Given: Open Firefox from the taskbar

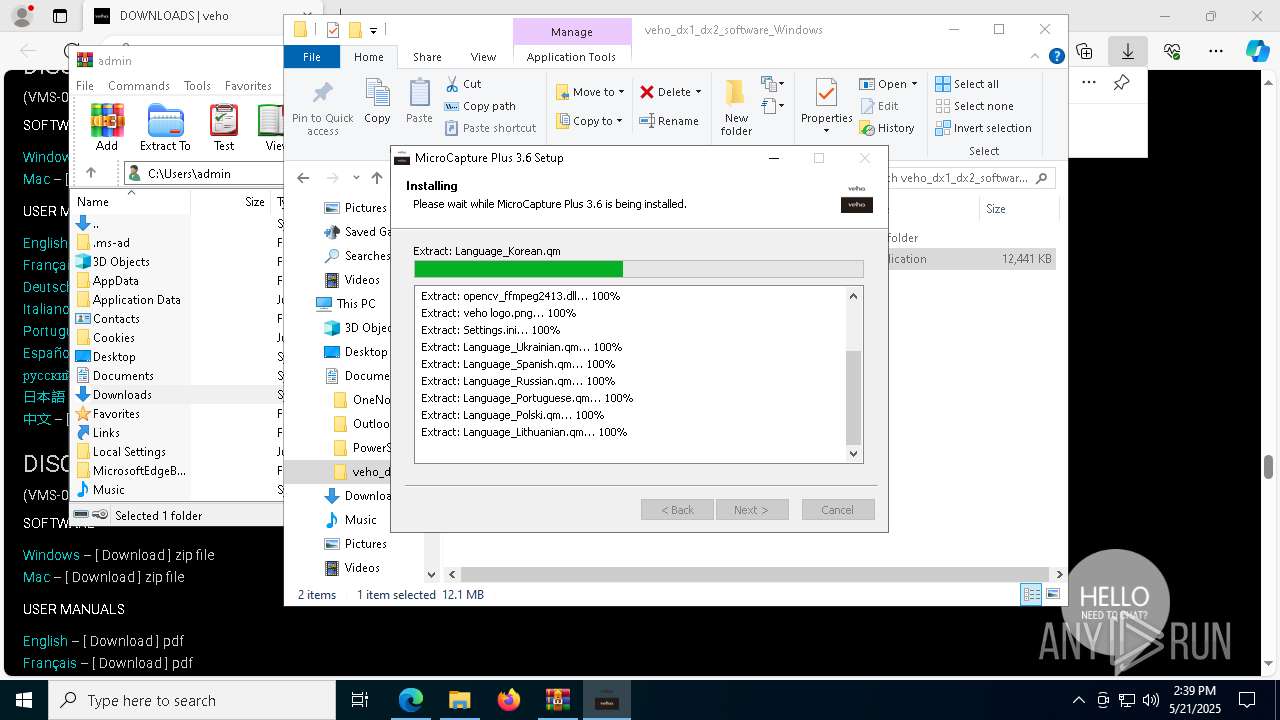Looking at the screenshot, I should (509, 700).
